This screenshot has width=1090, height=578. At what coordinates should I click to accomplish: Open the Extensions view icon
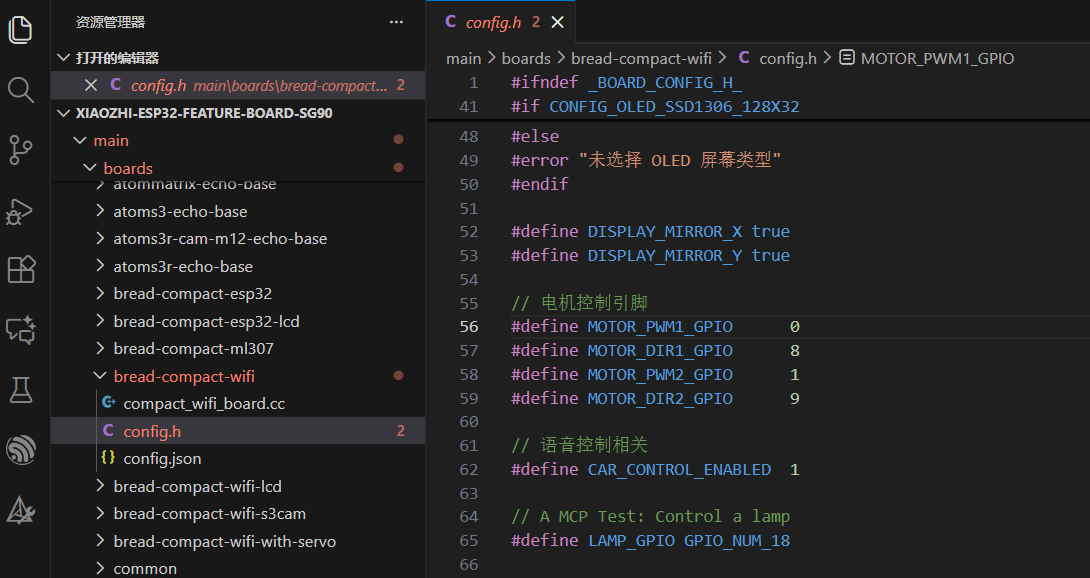point(21,270)
